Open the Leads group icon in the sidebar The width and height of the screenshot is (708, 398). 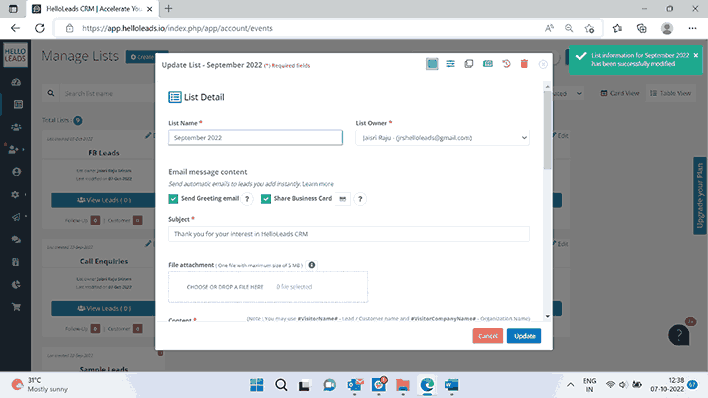[x=16, y=127]
